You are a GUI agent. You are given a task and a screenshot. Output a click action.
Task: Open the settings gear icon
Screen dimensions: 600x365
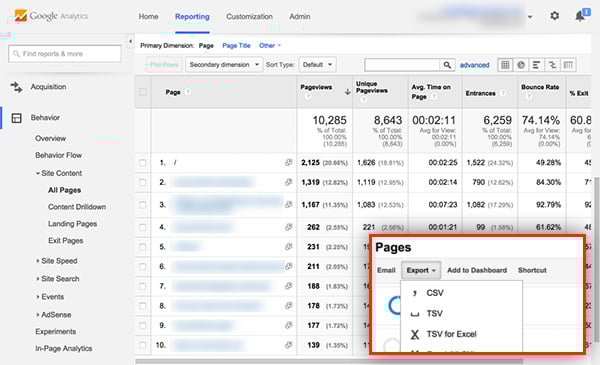tap(554, 16)
